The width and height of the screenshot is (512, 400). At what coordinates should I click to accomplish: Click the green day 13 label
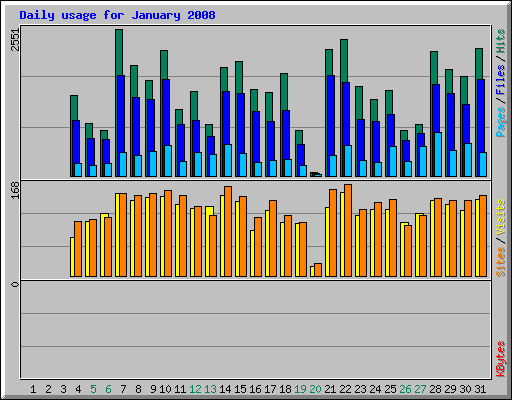[x=210, y=389]
